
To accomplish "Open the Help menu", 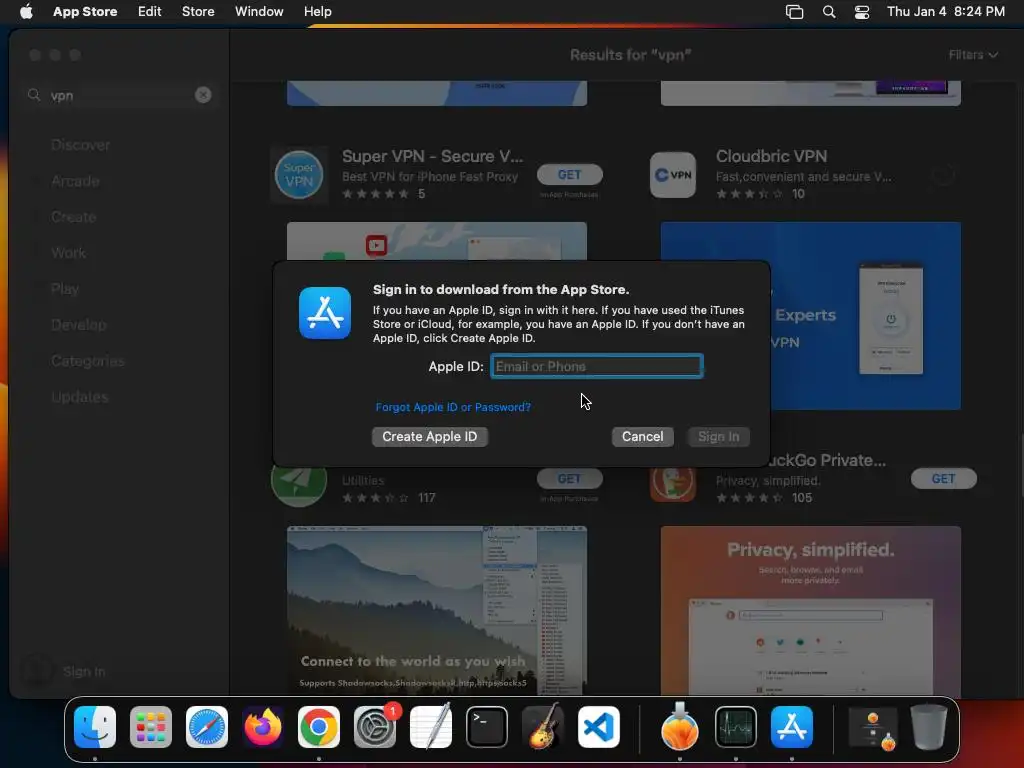I will tap(317, 11).
